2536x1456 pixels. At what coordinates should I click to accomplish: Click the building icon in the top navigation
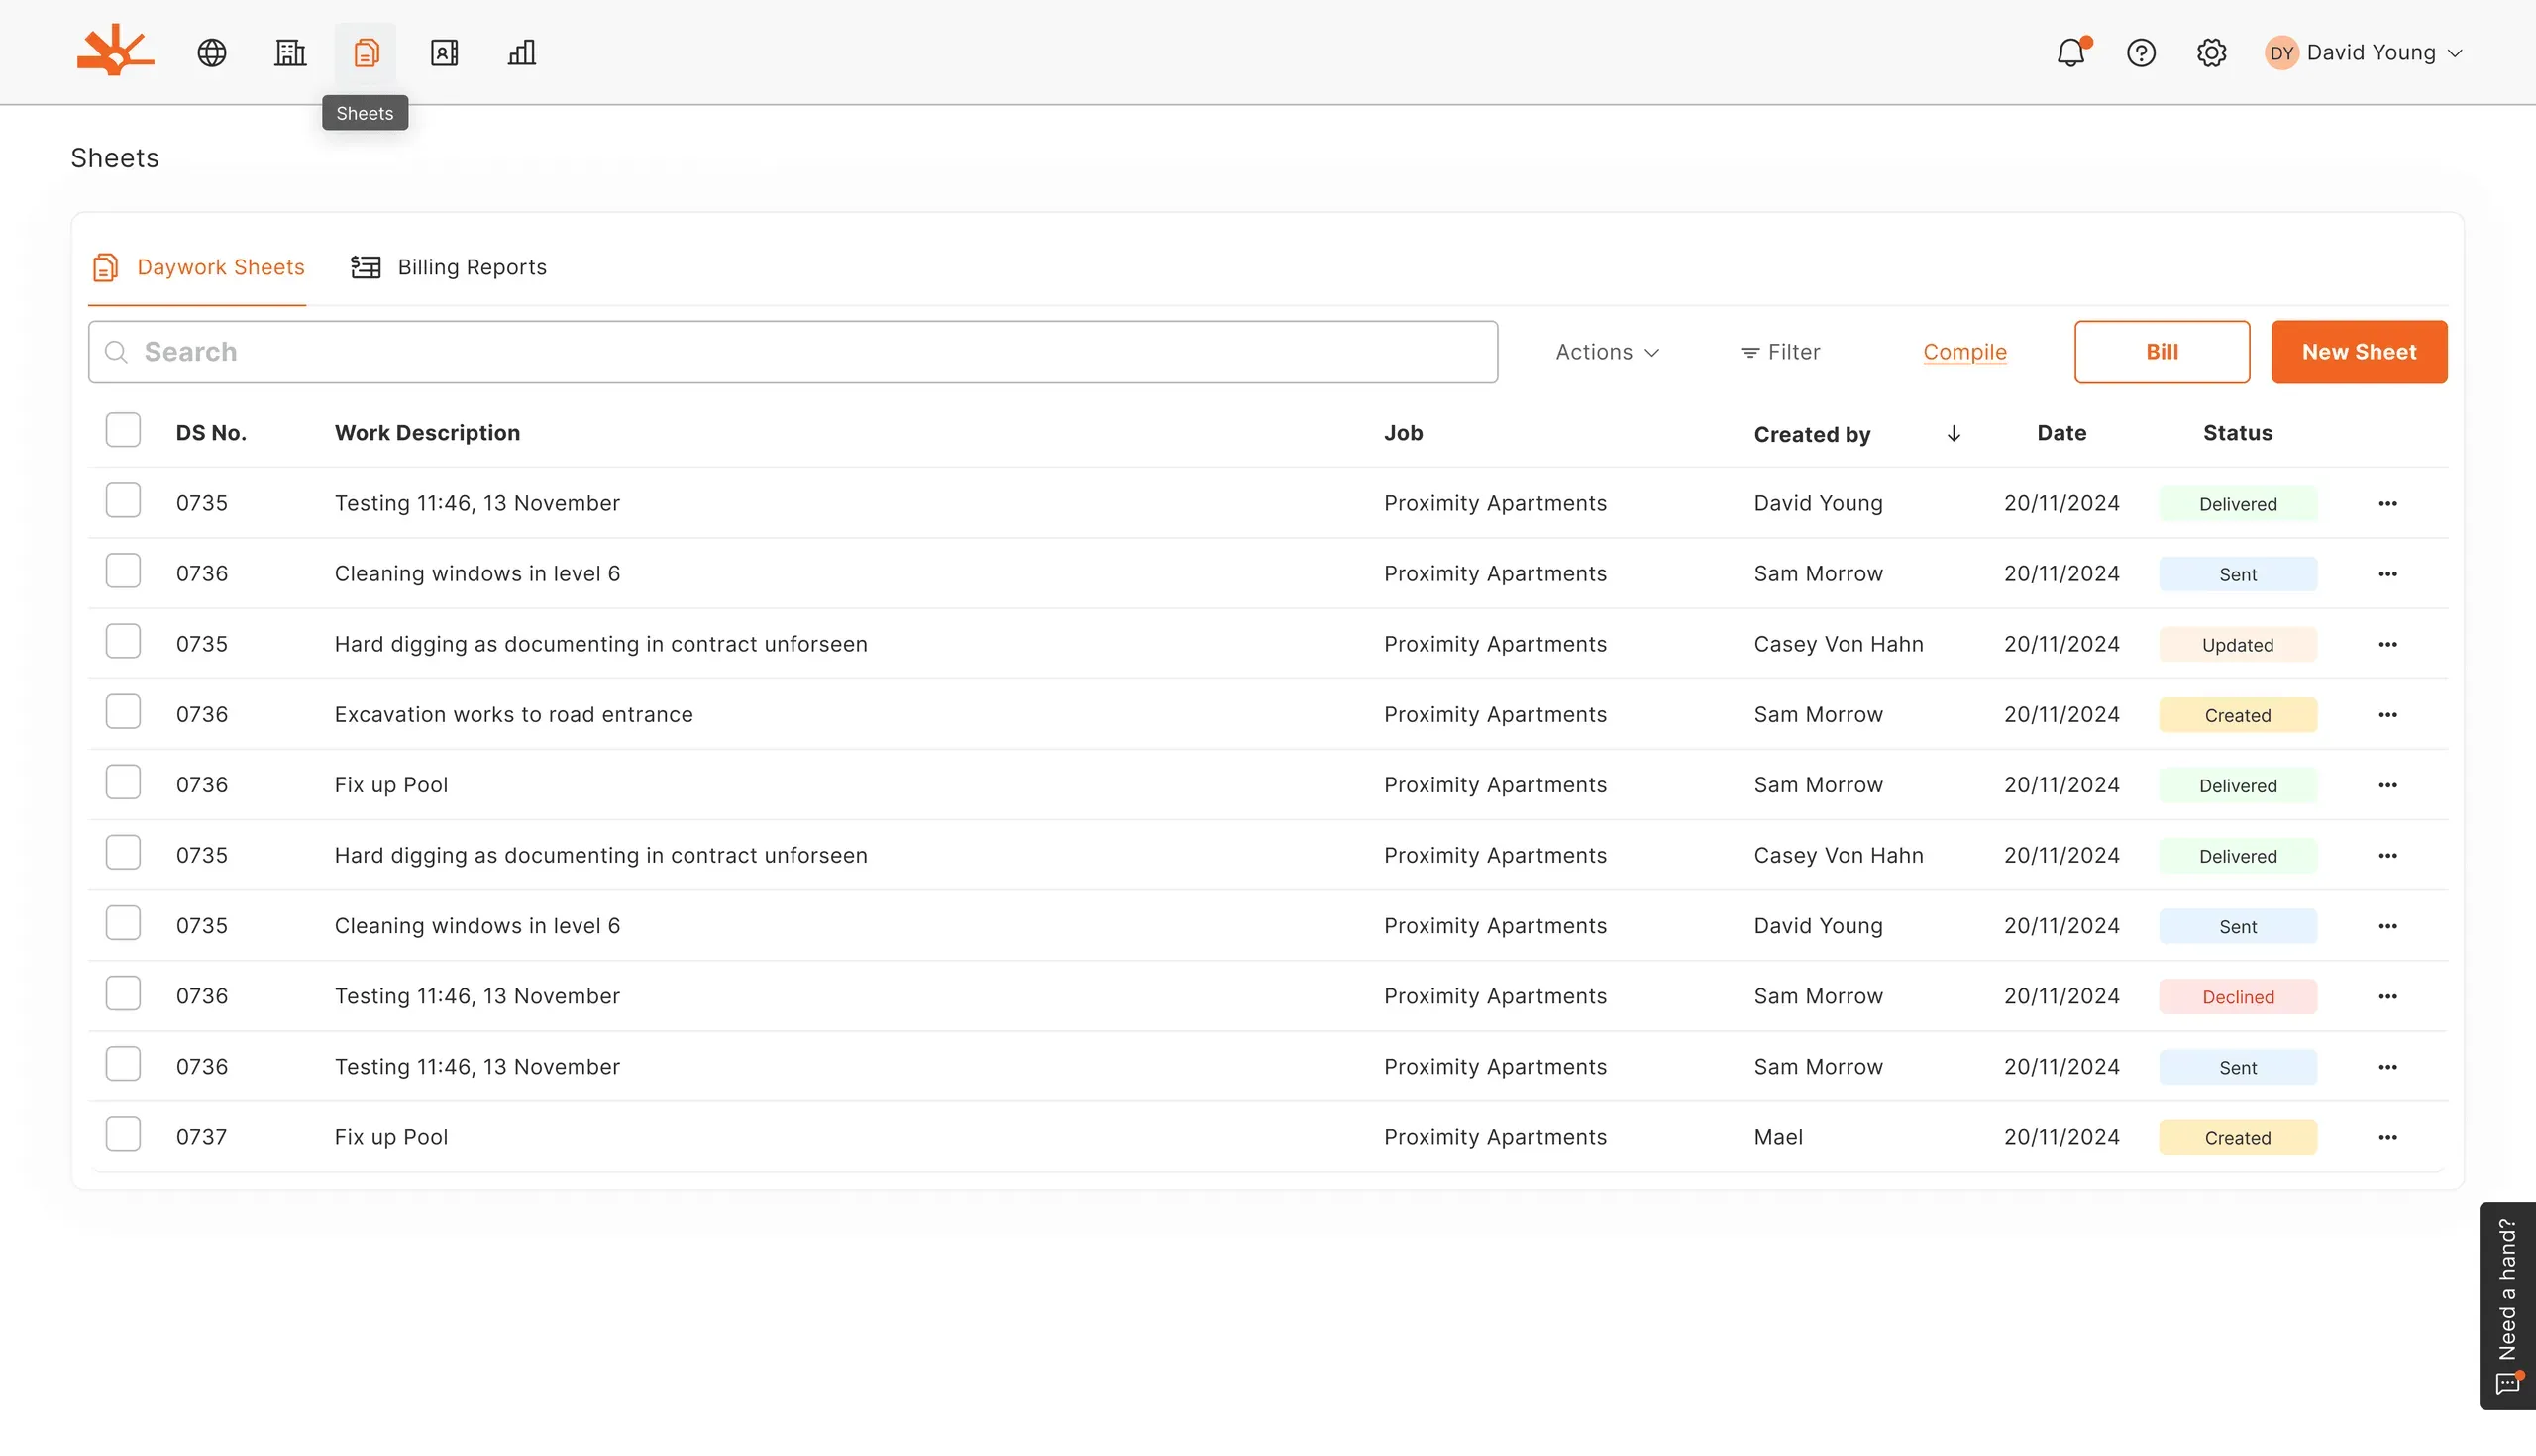[x=290, y=52]
